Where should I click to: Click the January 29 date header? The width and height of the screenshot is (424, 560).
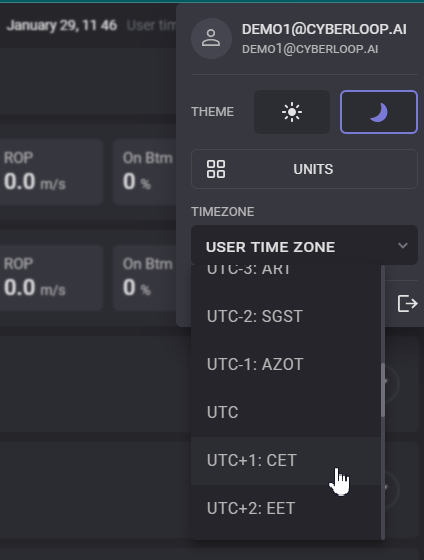coord(62,25)
